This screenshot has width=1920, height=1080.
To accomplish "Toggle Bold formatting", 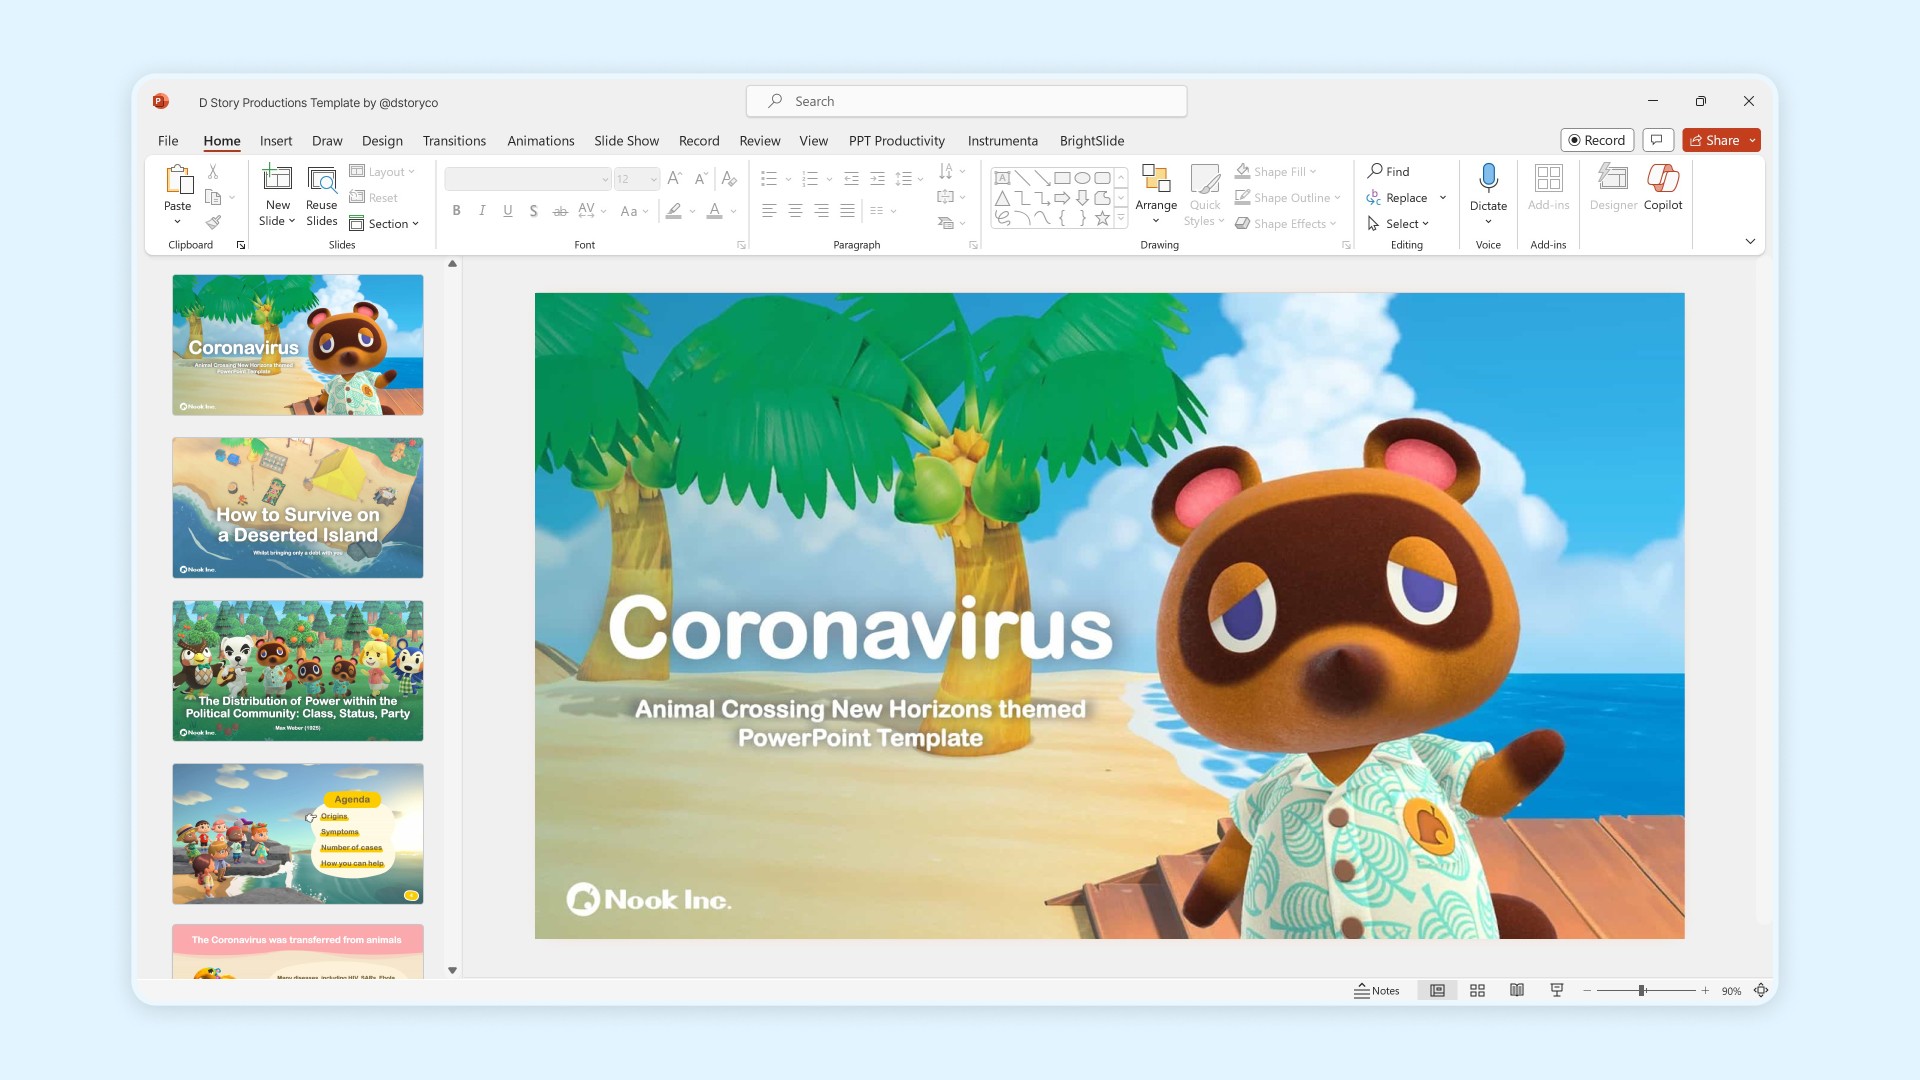I will [x=456, y=211].
